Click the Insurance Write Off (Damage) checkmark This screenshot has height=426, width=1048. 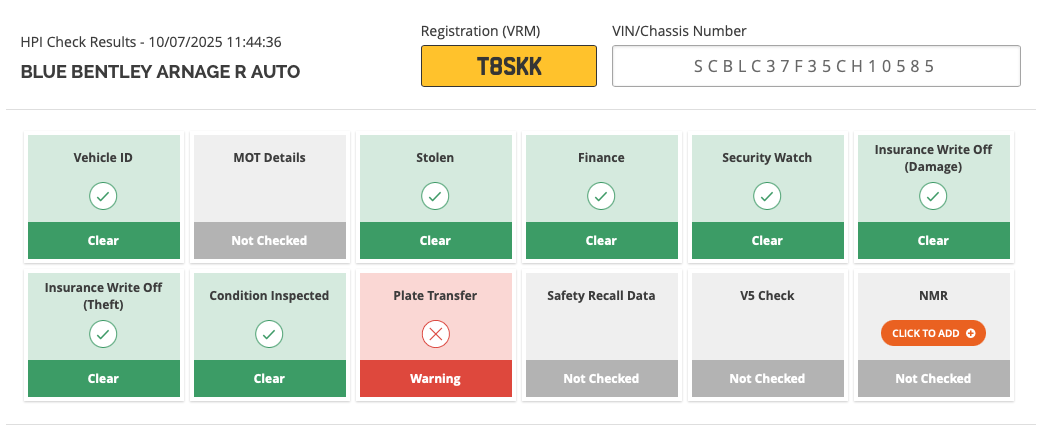point(933,196)
